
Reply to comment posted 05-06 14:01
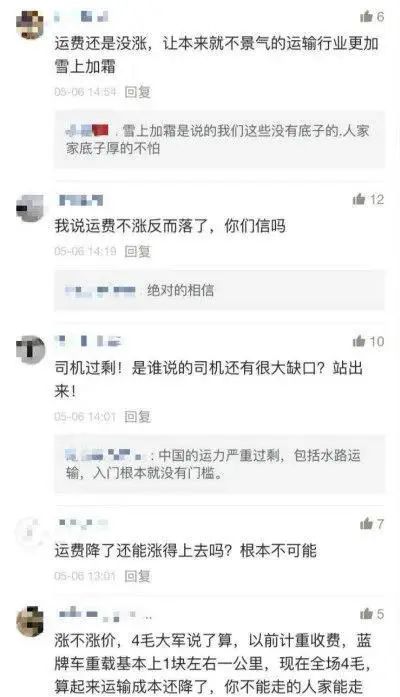pyautogui.click(x=137, y=417)
